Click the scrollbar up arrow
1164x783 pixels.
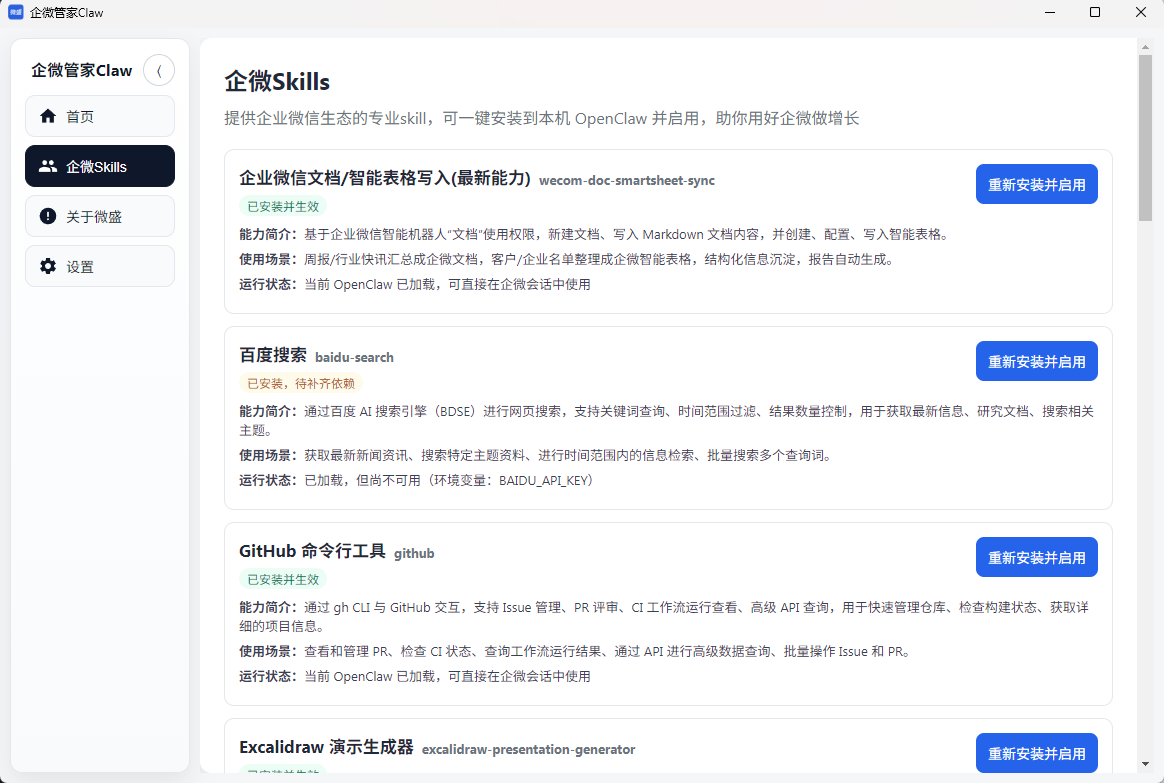[x=1145, y=46]
